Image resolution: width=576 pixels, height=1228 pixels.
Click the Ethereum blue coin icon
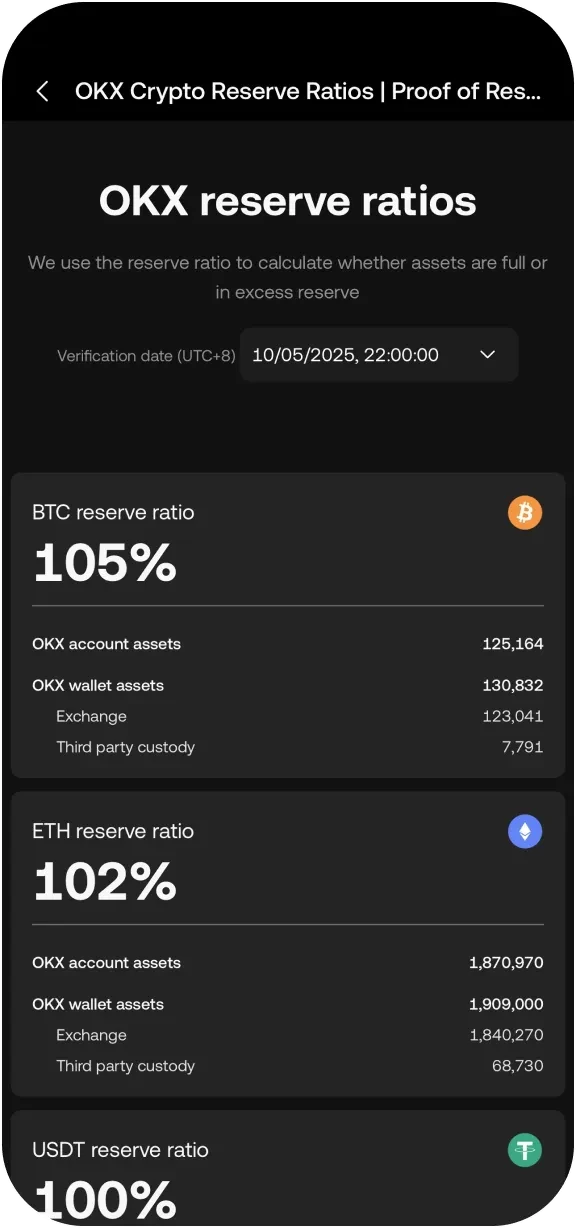coord(525,832)
